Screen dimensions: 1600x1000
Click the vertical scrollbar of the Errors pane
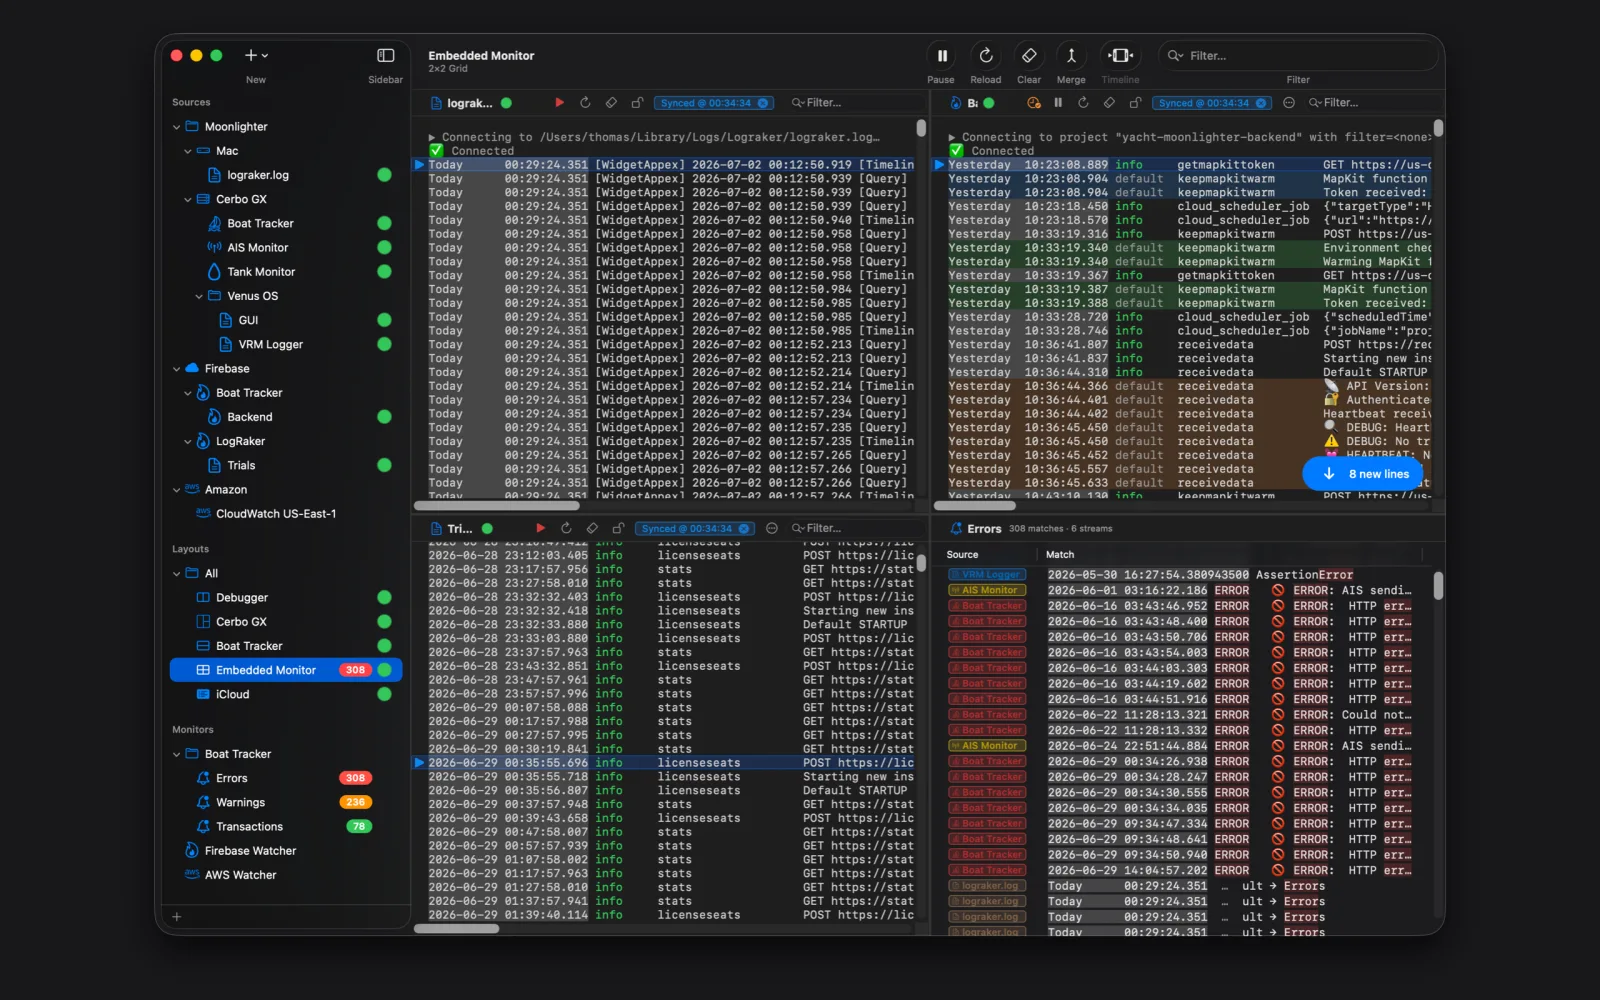tap(1438, 585)
